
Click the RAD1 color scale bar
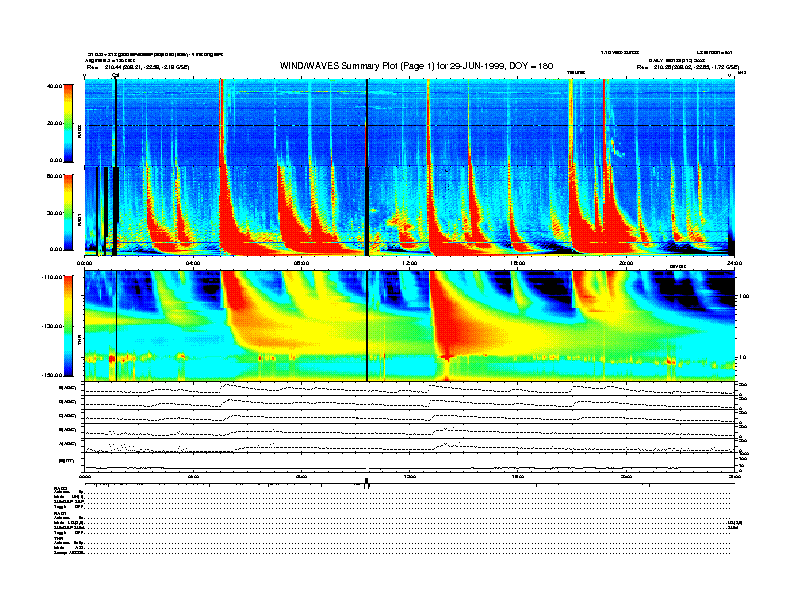pyautogui.click(x=68, y=213)
